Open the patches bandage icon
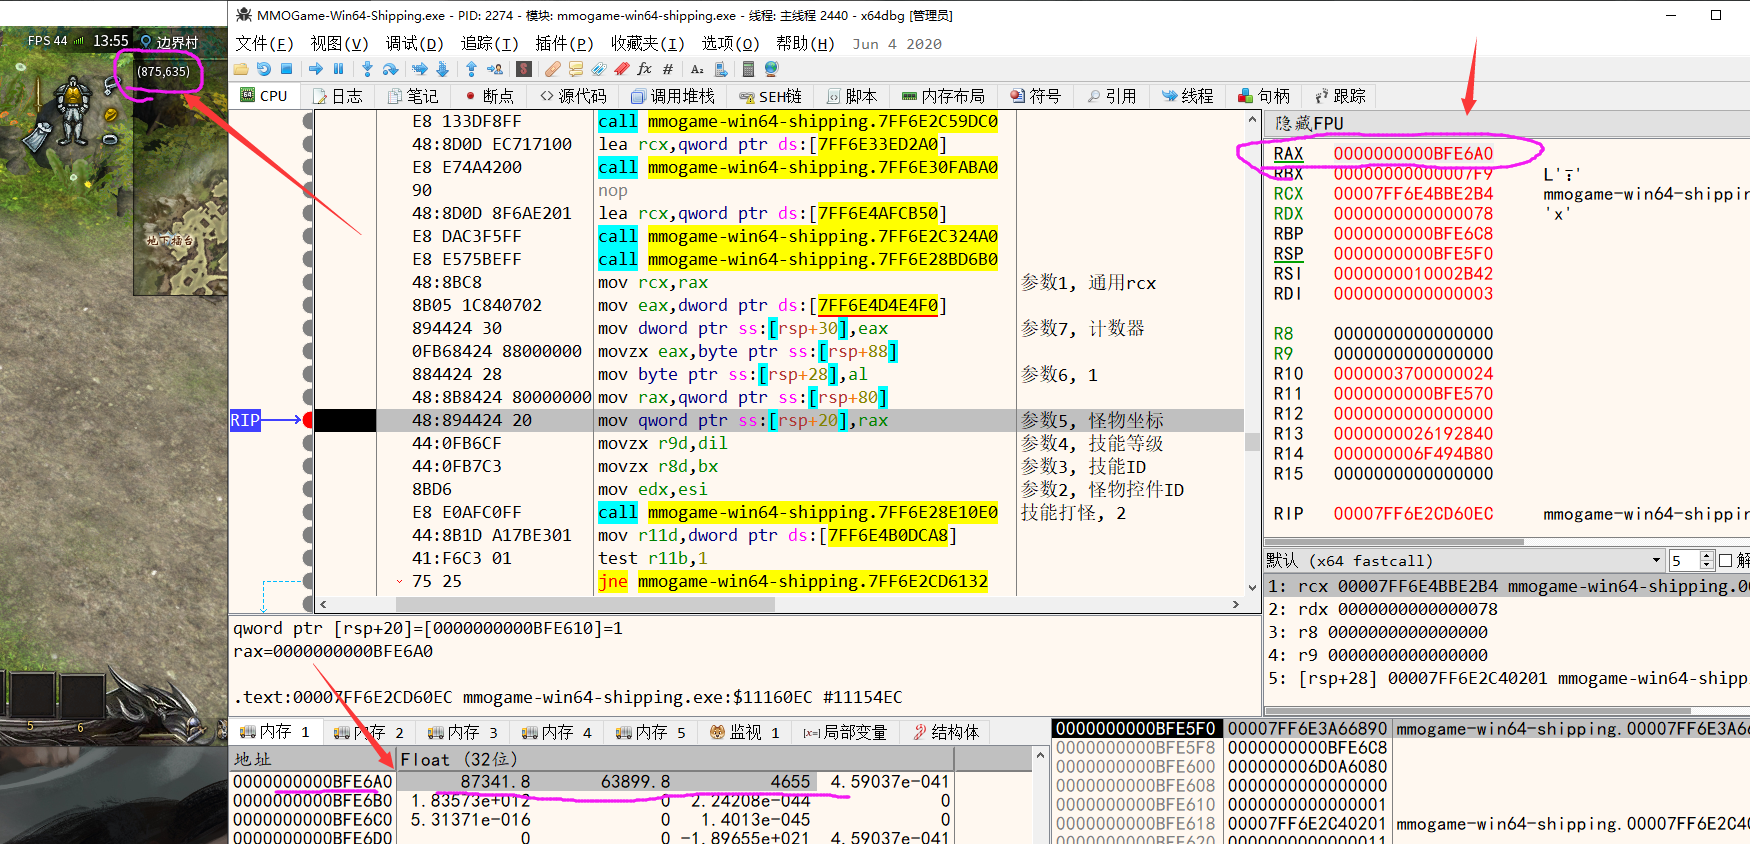 click(x=552, y=69)
